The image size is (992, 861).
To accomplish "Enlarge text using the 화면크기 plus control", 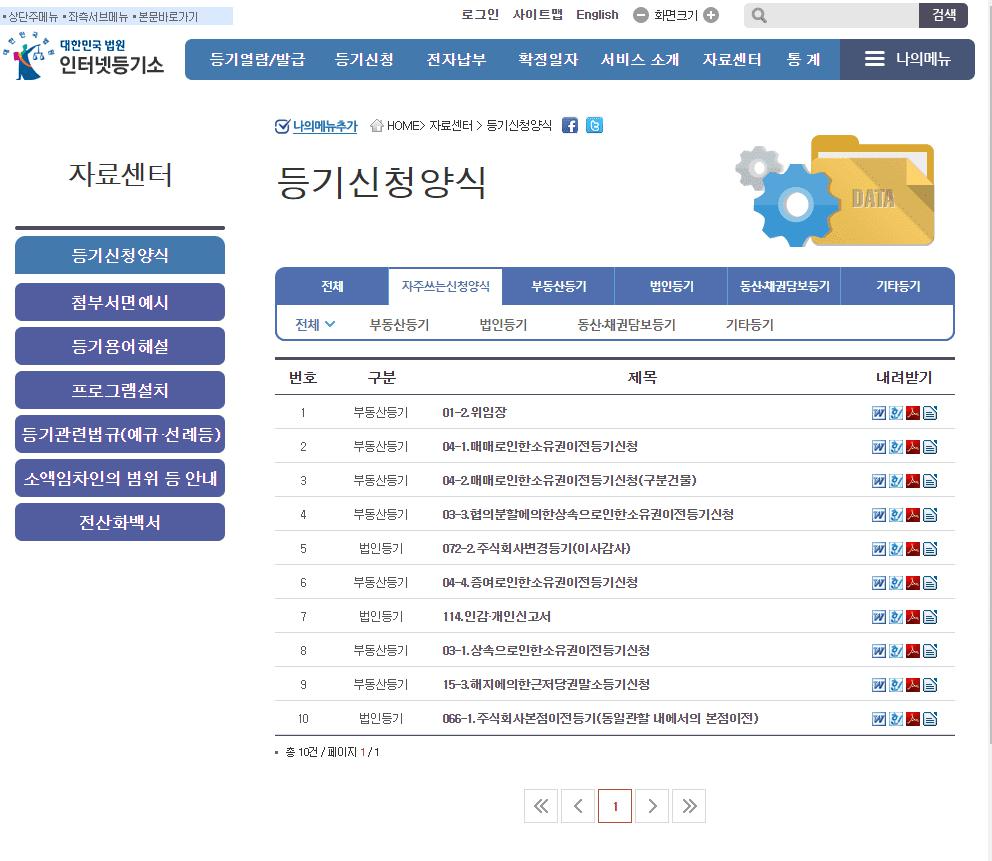I will (x=710, y=15).
